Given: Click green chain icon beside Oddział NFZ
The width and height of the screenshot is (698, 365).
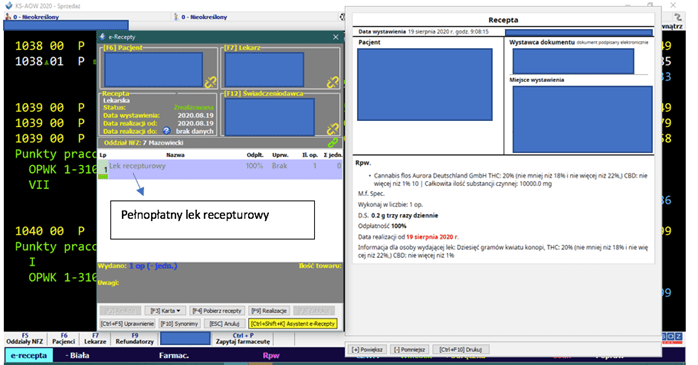Looking at the screenshot, I should [333, 143].
